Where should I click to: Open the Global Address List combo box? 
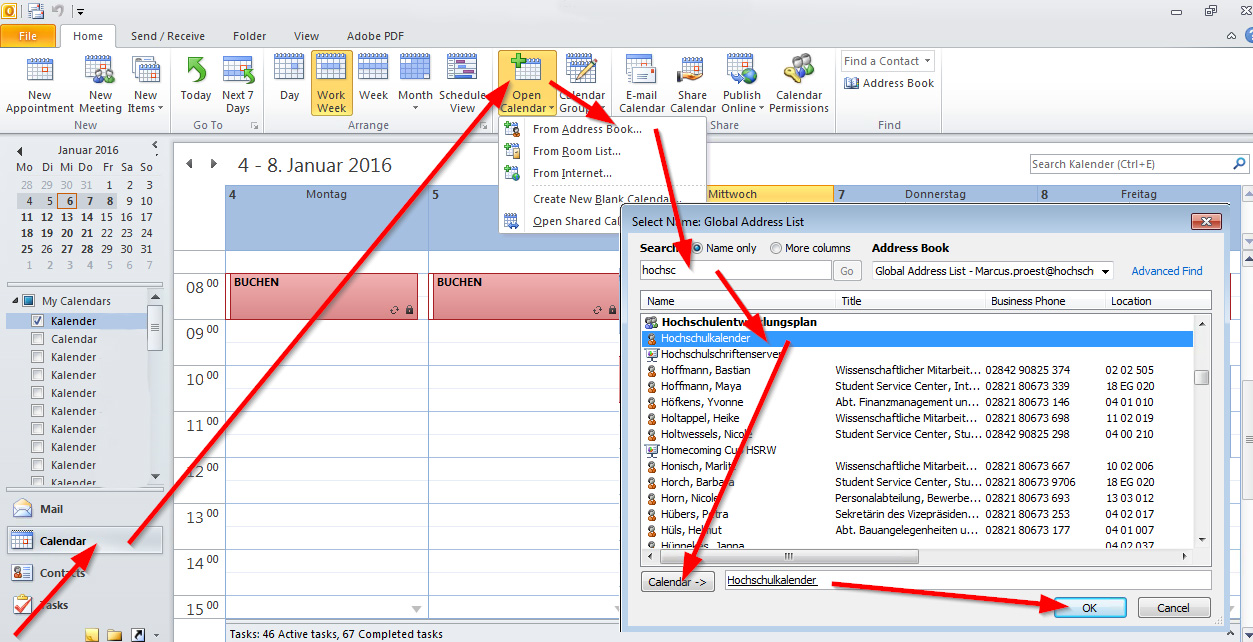pos(992,271)
